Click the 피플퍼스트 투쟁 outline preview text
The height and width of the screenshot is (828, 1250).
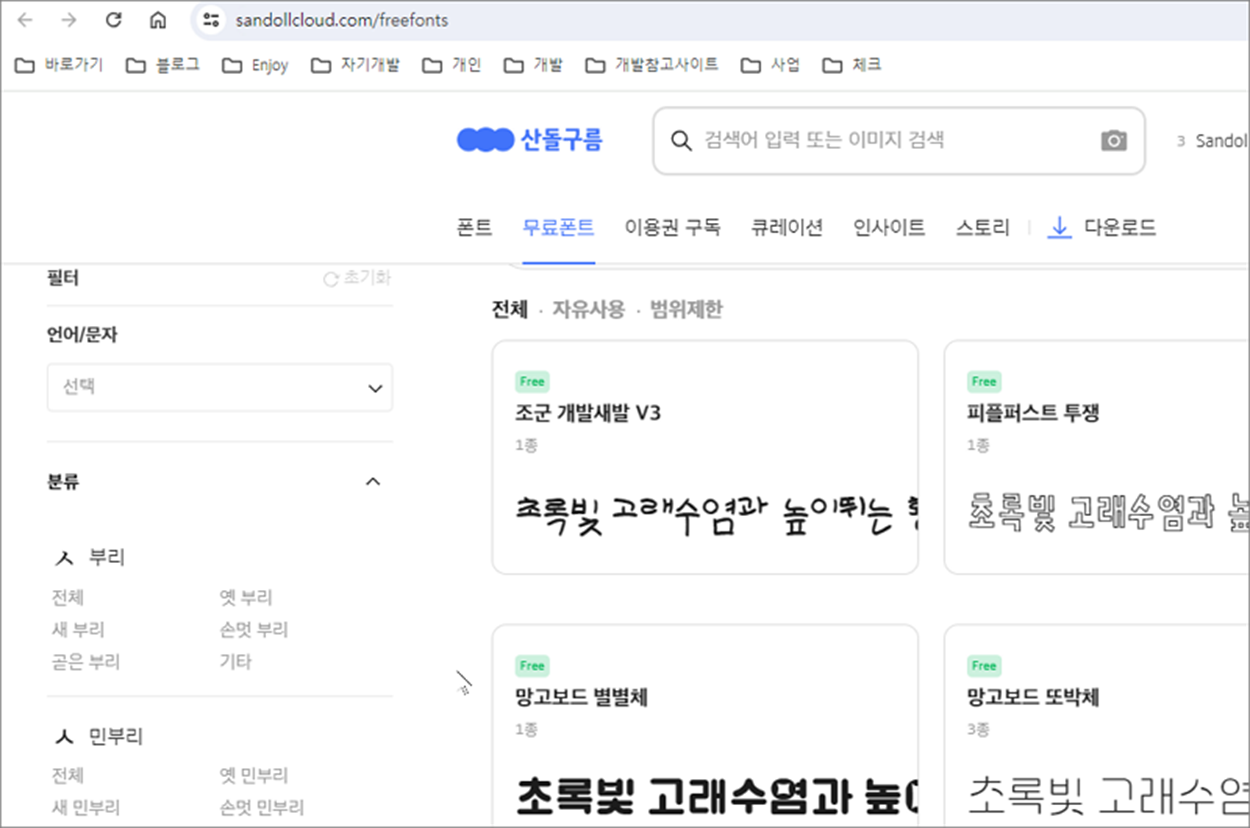(x=1108, y=510)
